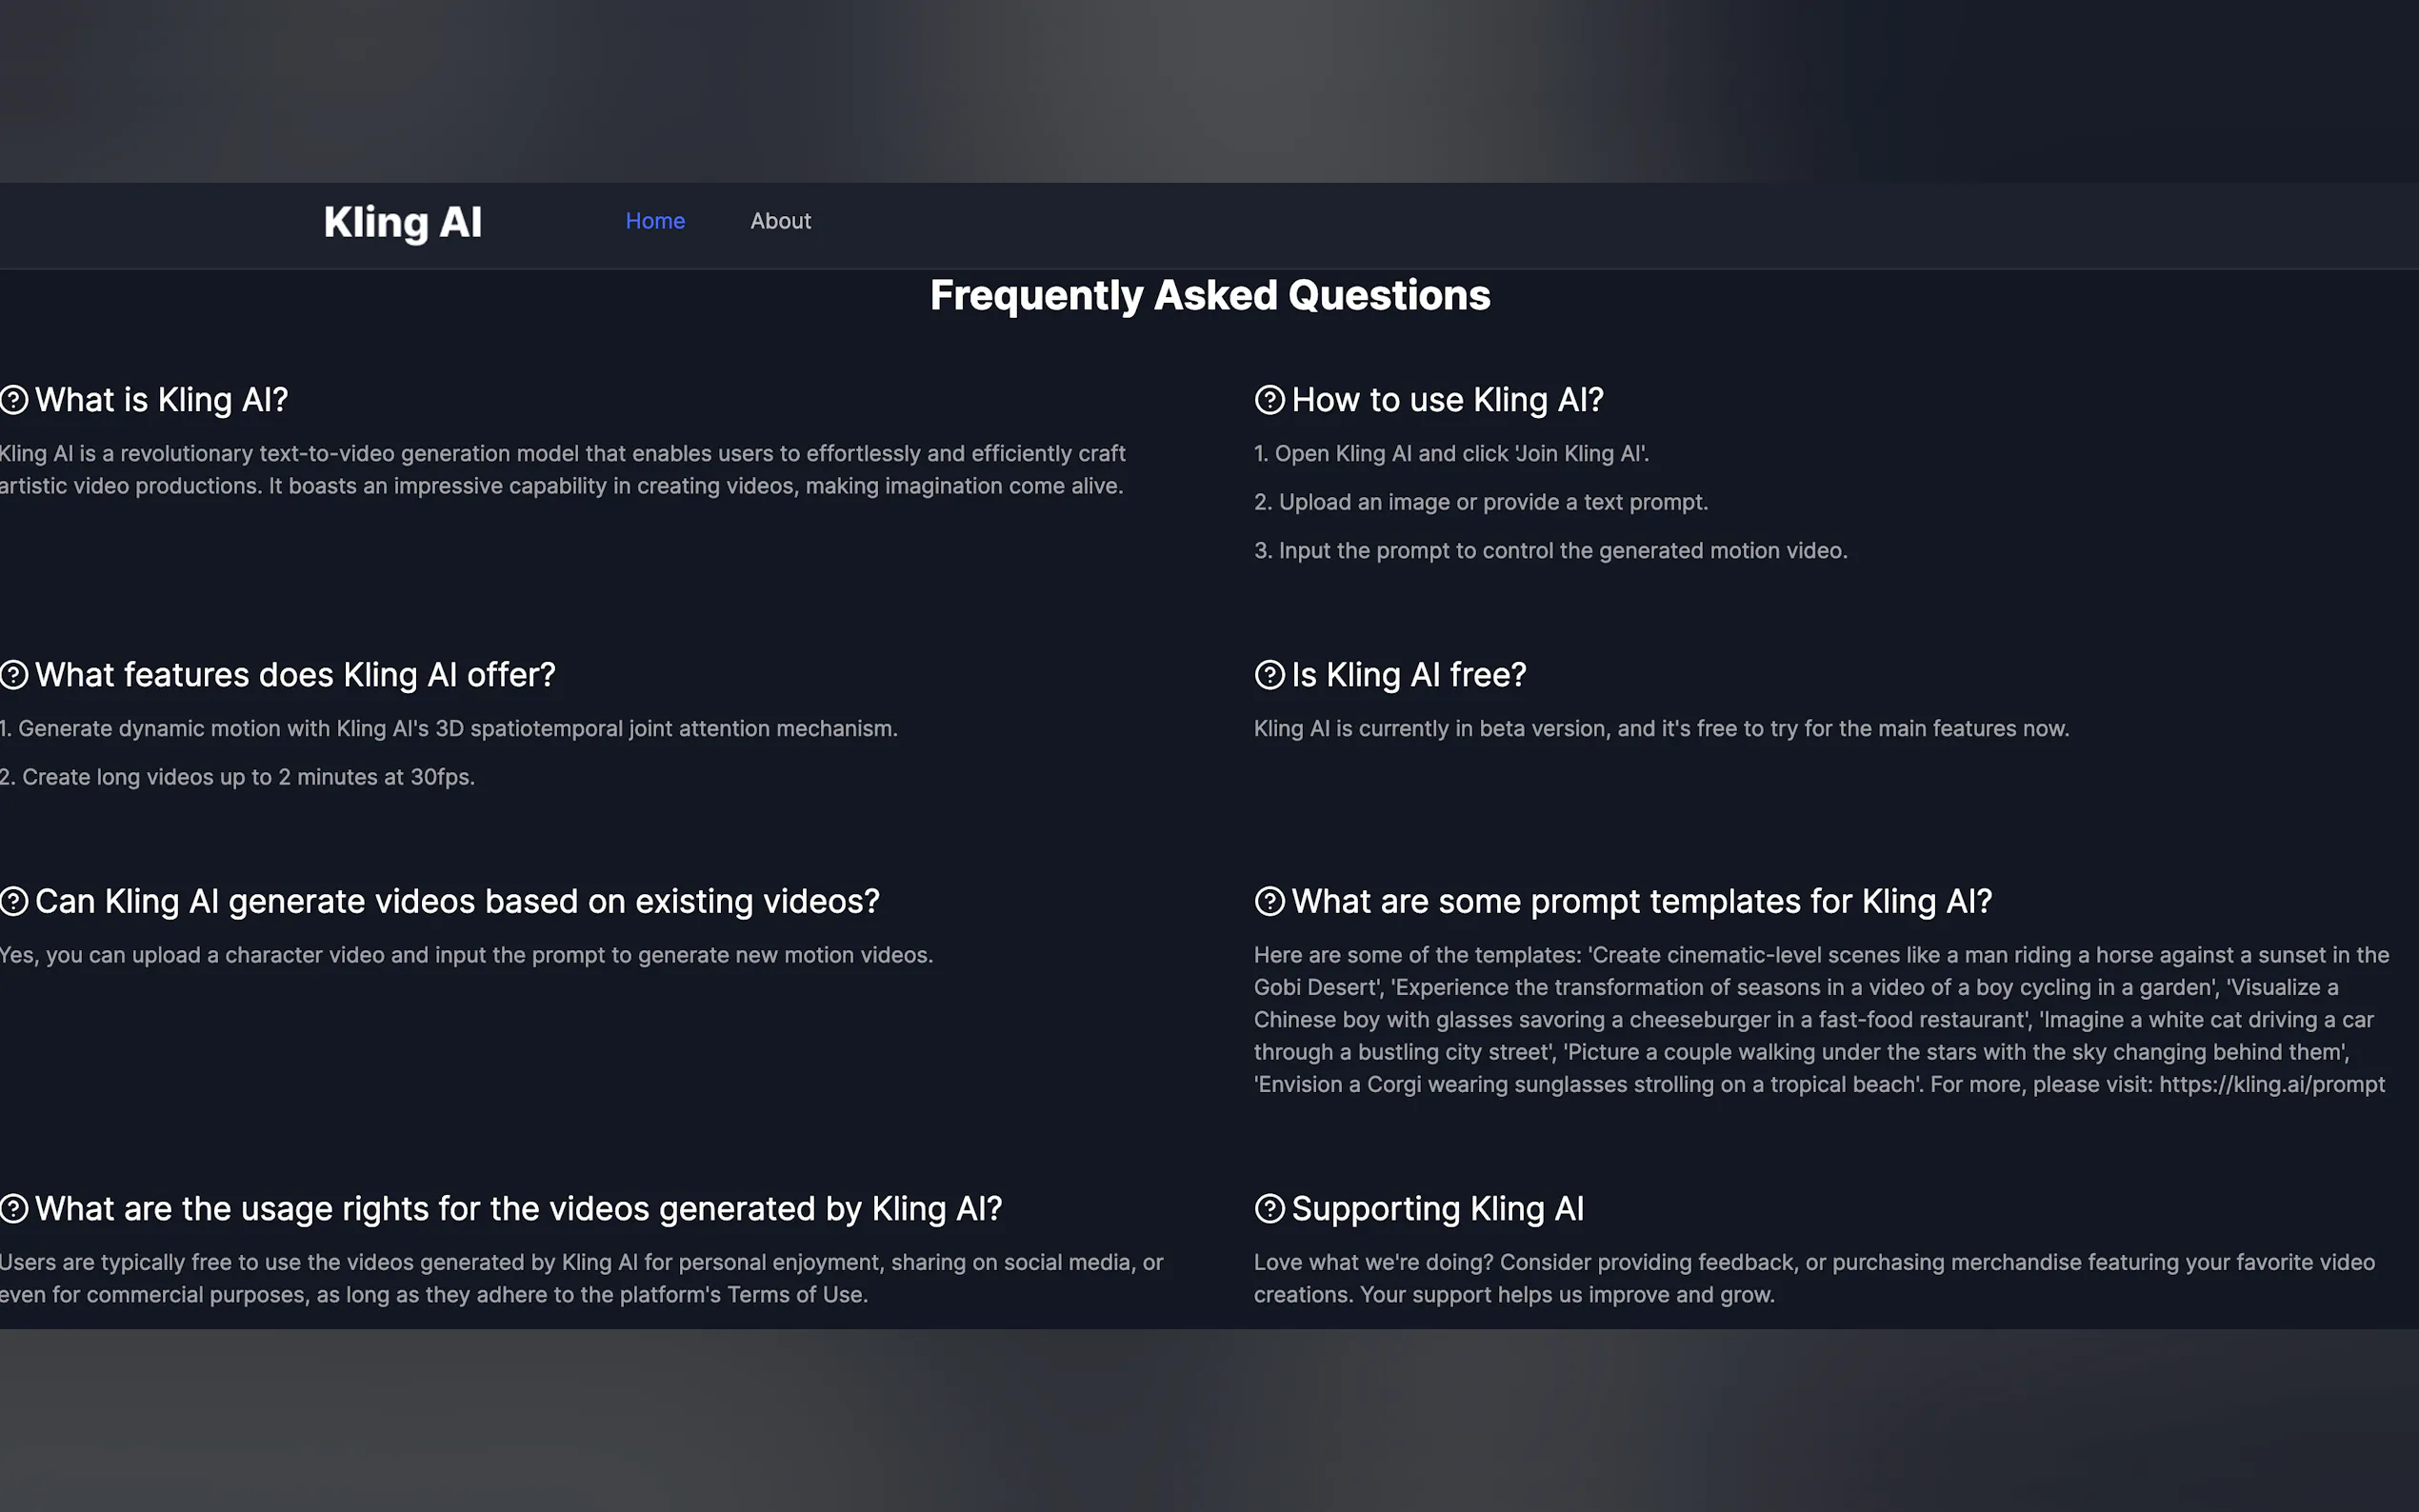Click question icon next to 'What features does Kling AI offer?'
The height and width of the screenshot is (1512, 2419).
tap(14, 675)
